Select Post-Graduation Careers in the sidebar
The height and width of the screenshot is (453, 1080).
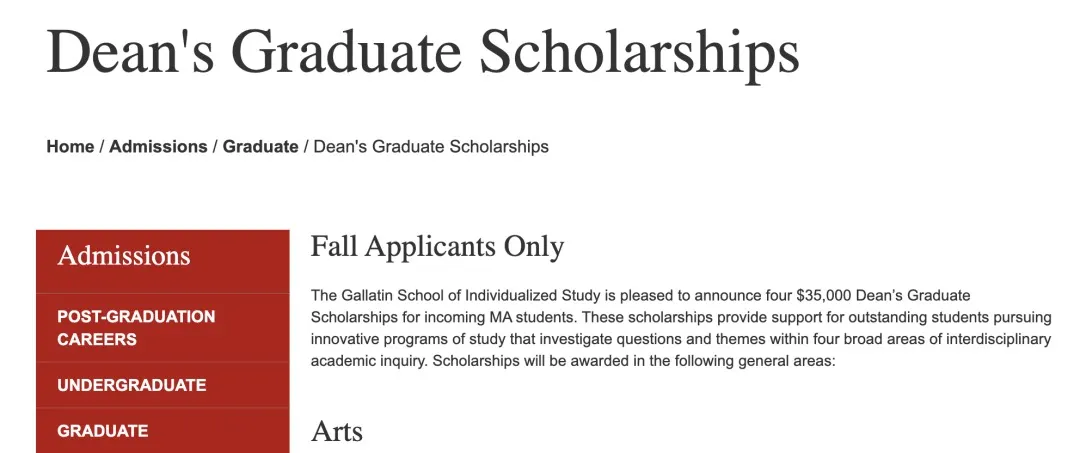[x=136, y=328]
